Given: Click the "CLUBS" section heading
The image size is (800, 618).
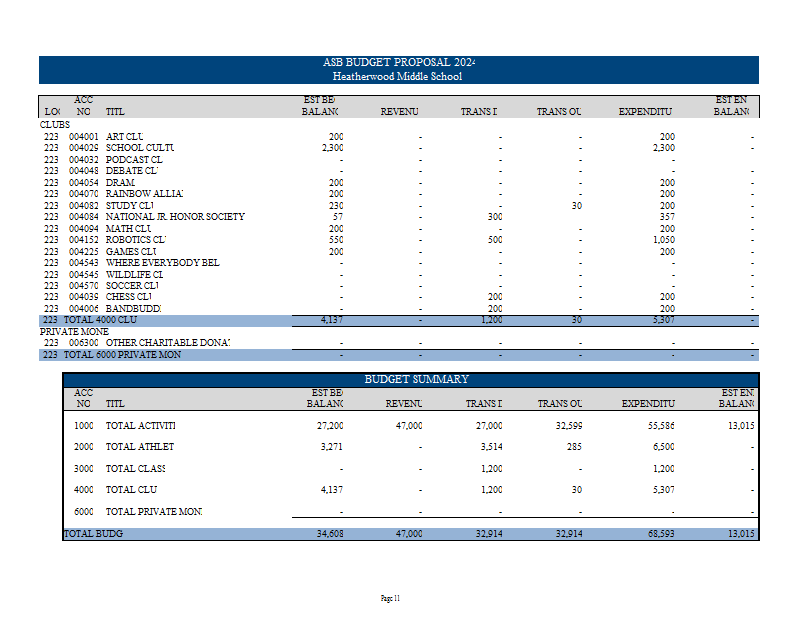Looking at the screenshot, I should pos(55,125).
